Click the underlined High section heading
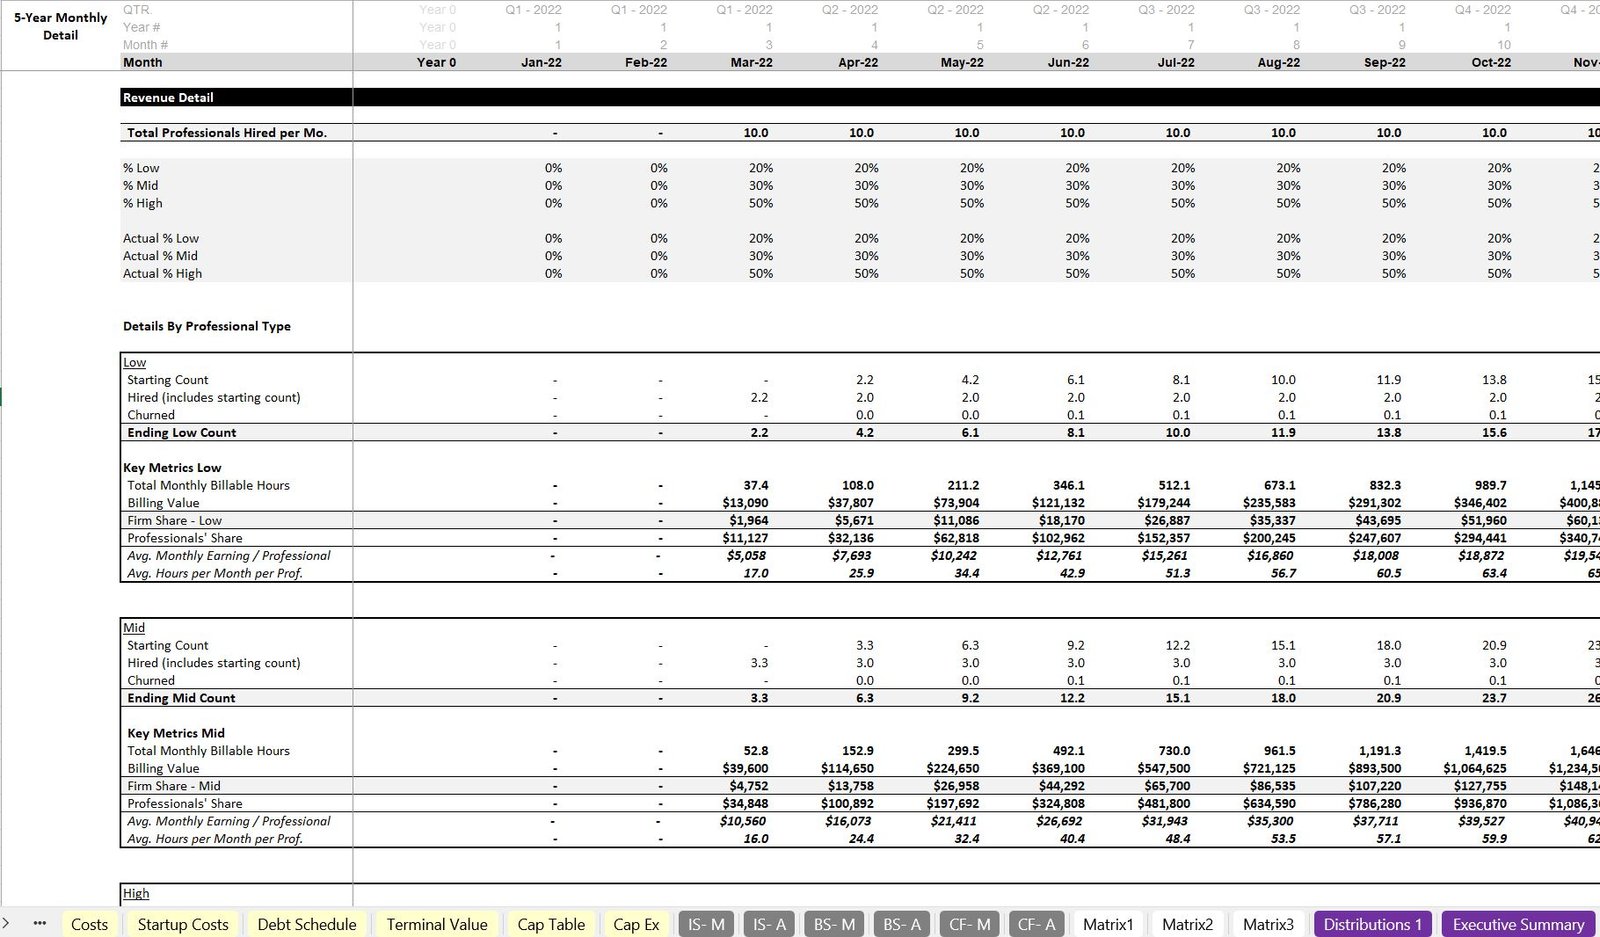 136,893
